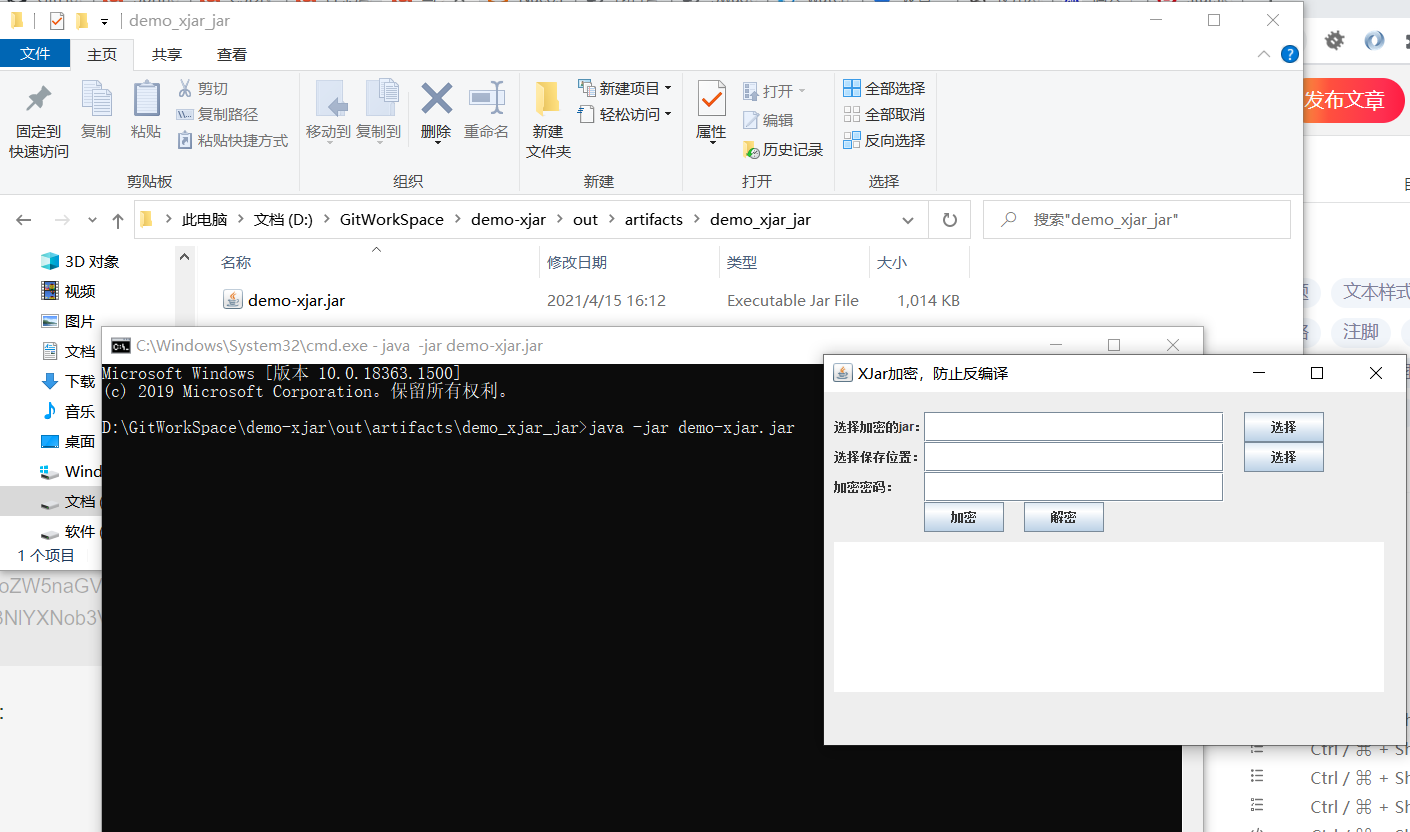
Task: Click the Encrypt (加密) button
Action: click(x=964, y=517)
